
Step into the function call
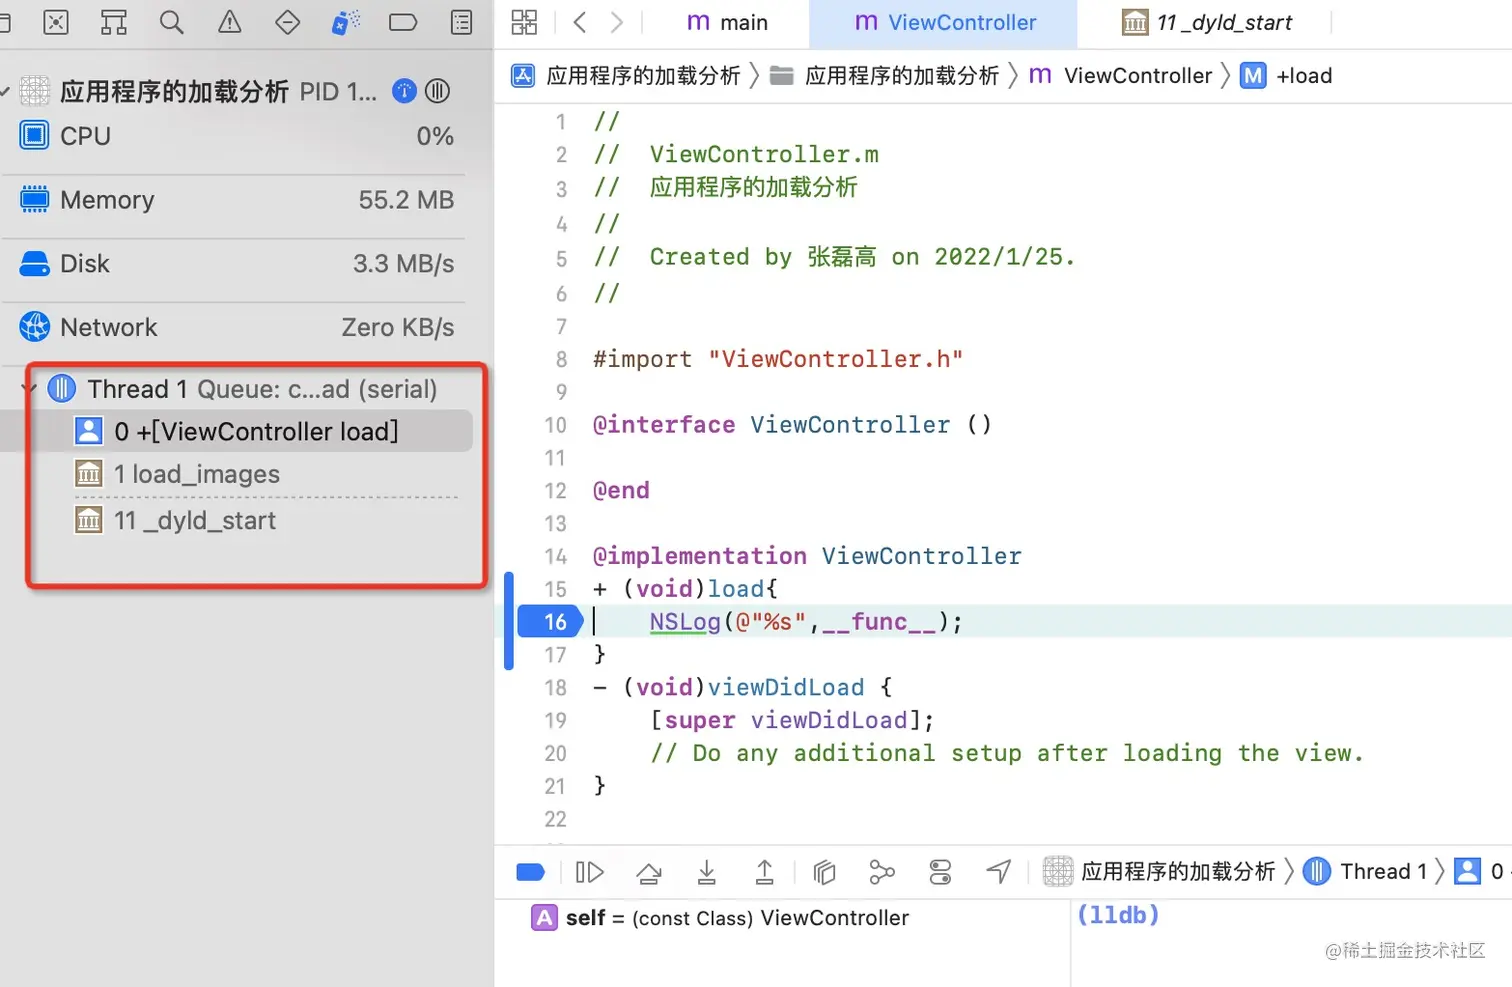point(707,872)
